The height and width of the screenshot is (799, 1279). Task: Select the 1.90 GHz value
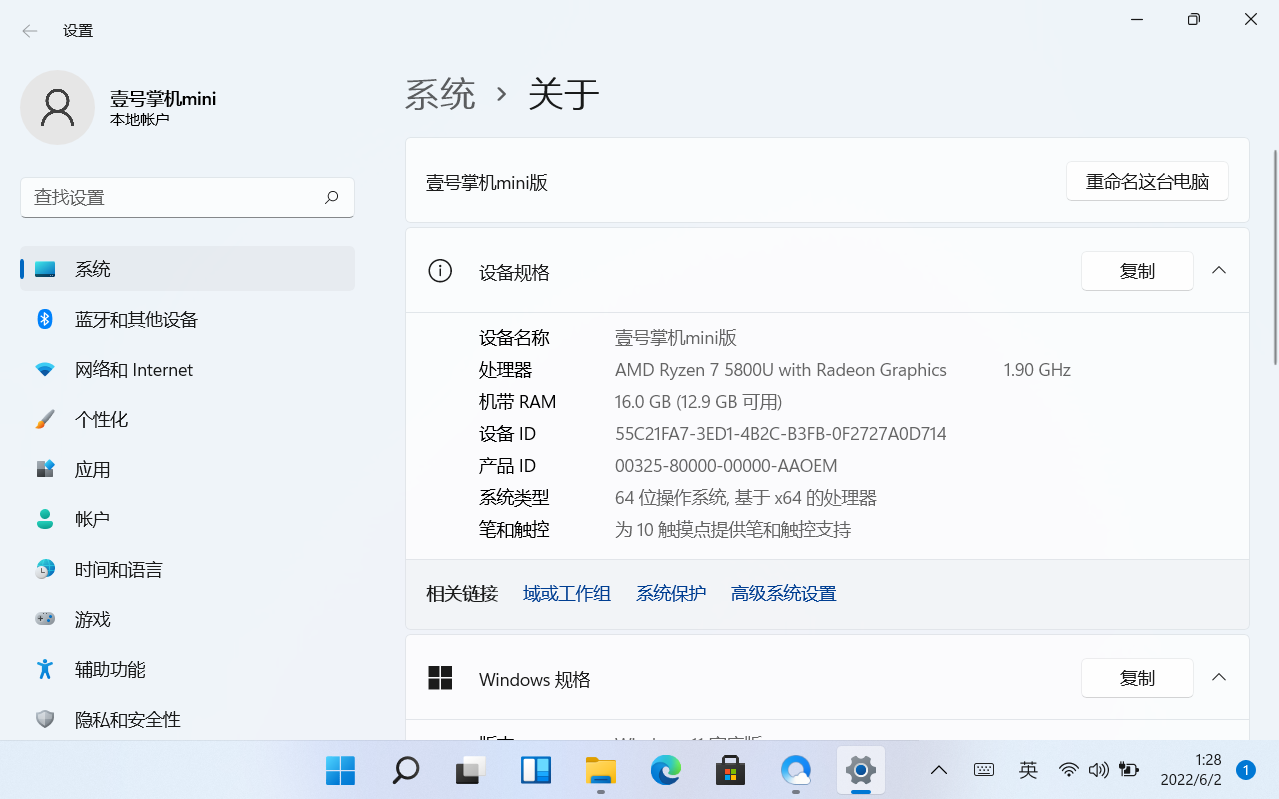1037,370
